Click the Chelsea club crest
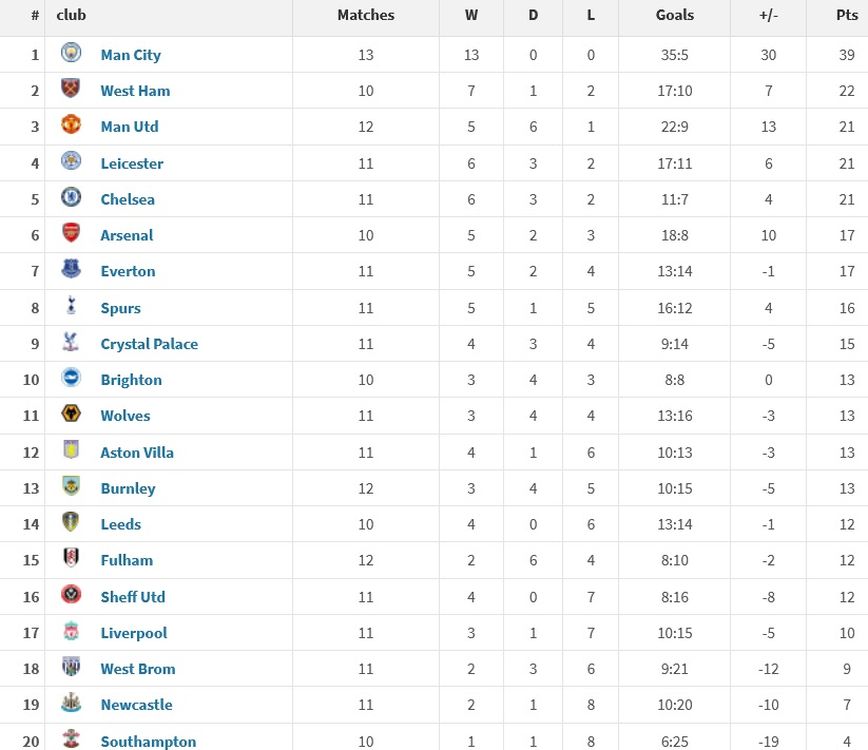868x750 pixels. click(71, 199)
